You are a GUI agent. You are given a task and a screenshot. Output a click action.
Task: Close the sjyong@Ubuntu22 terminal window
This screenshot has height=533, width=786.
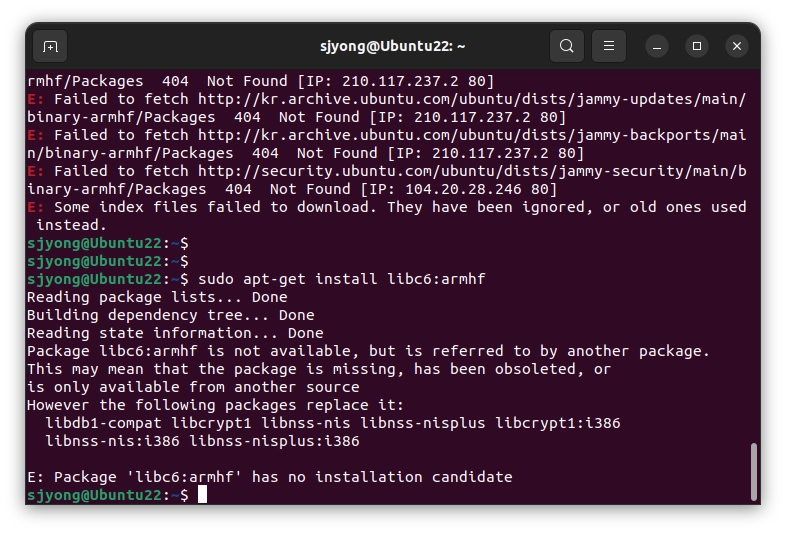click(737, 47)
